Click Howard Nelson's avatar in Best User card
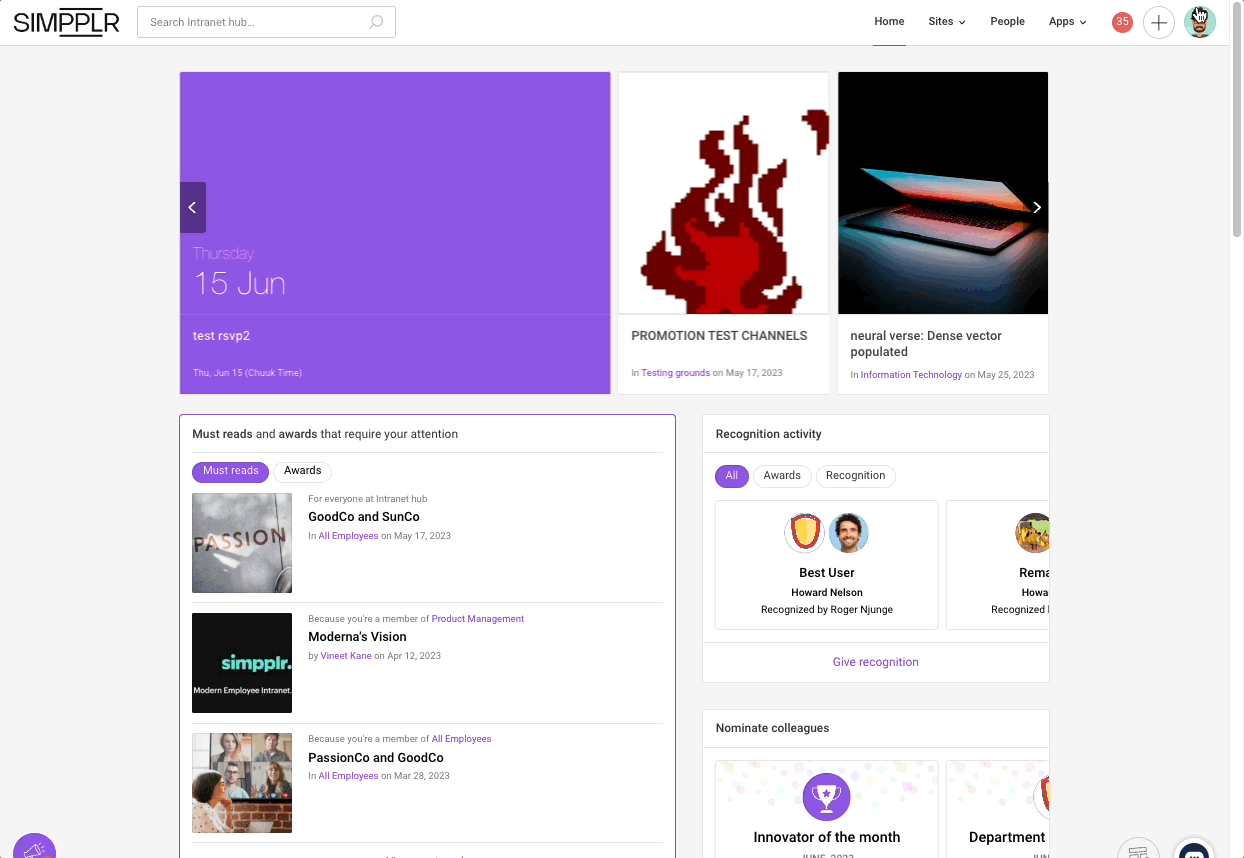 [848, 533]
